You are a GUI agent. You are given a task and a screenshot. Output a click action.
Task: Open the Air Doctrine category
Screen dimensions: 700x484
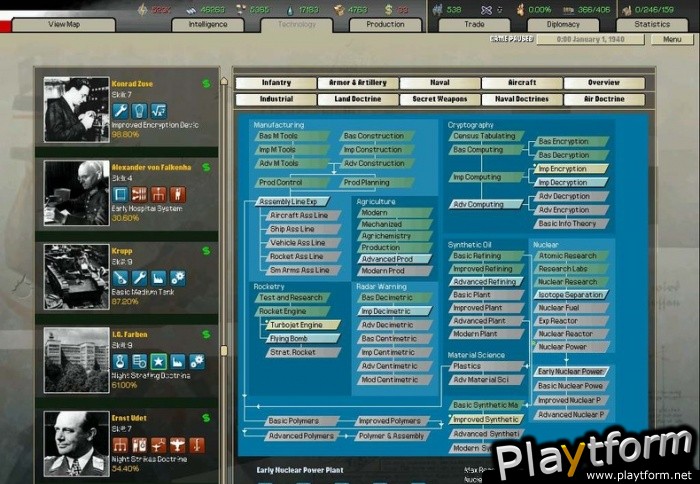tap(604, 100)
